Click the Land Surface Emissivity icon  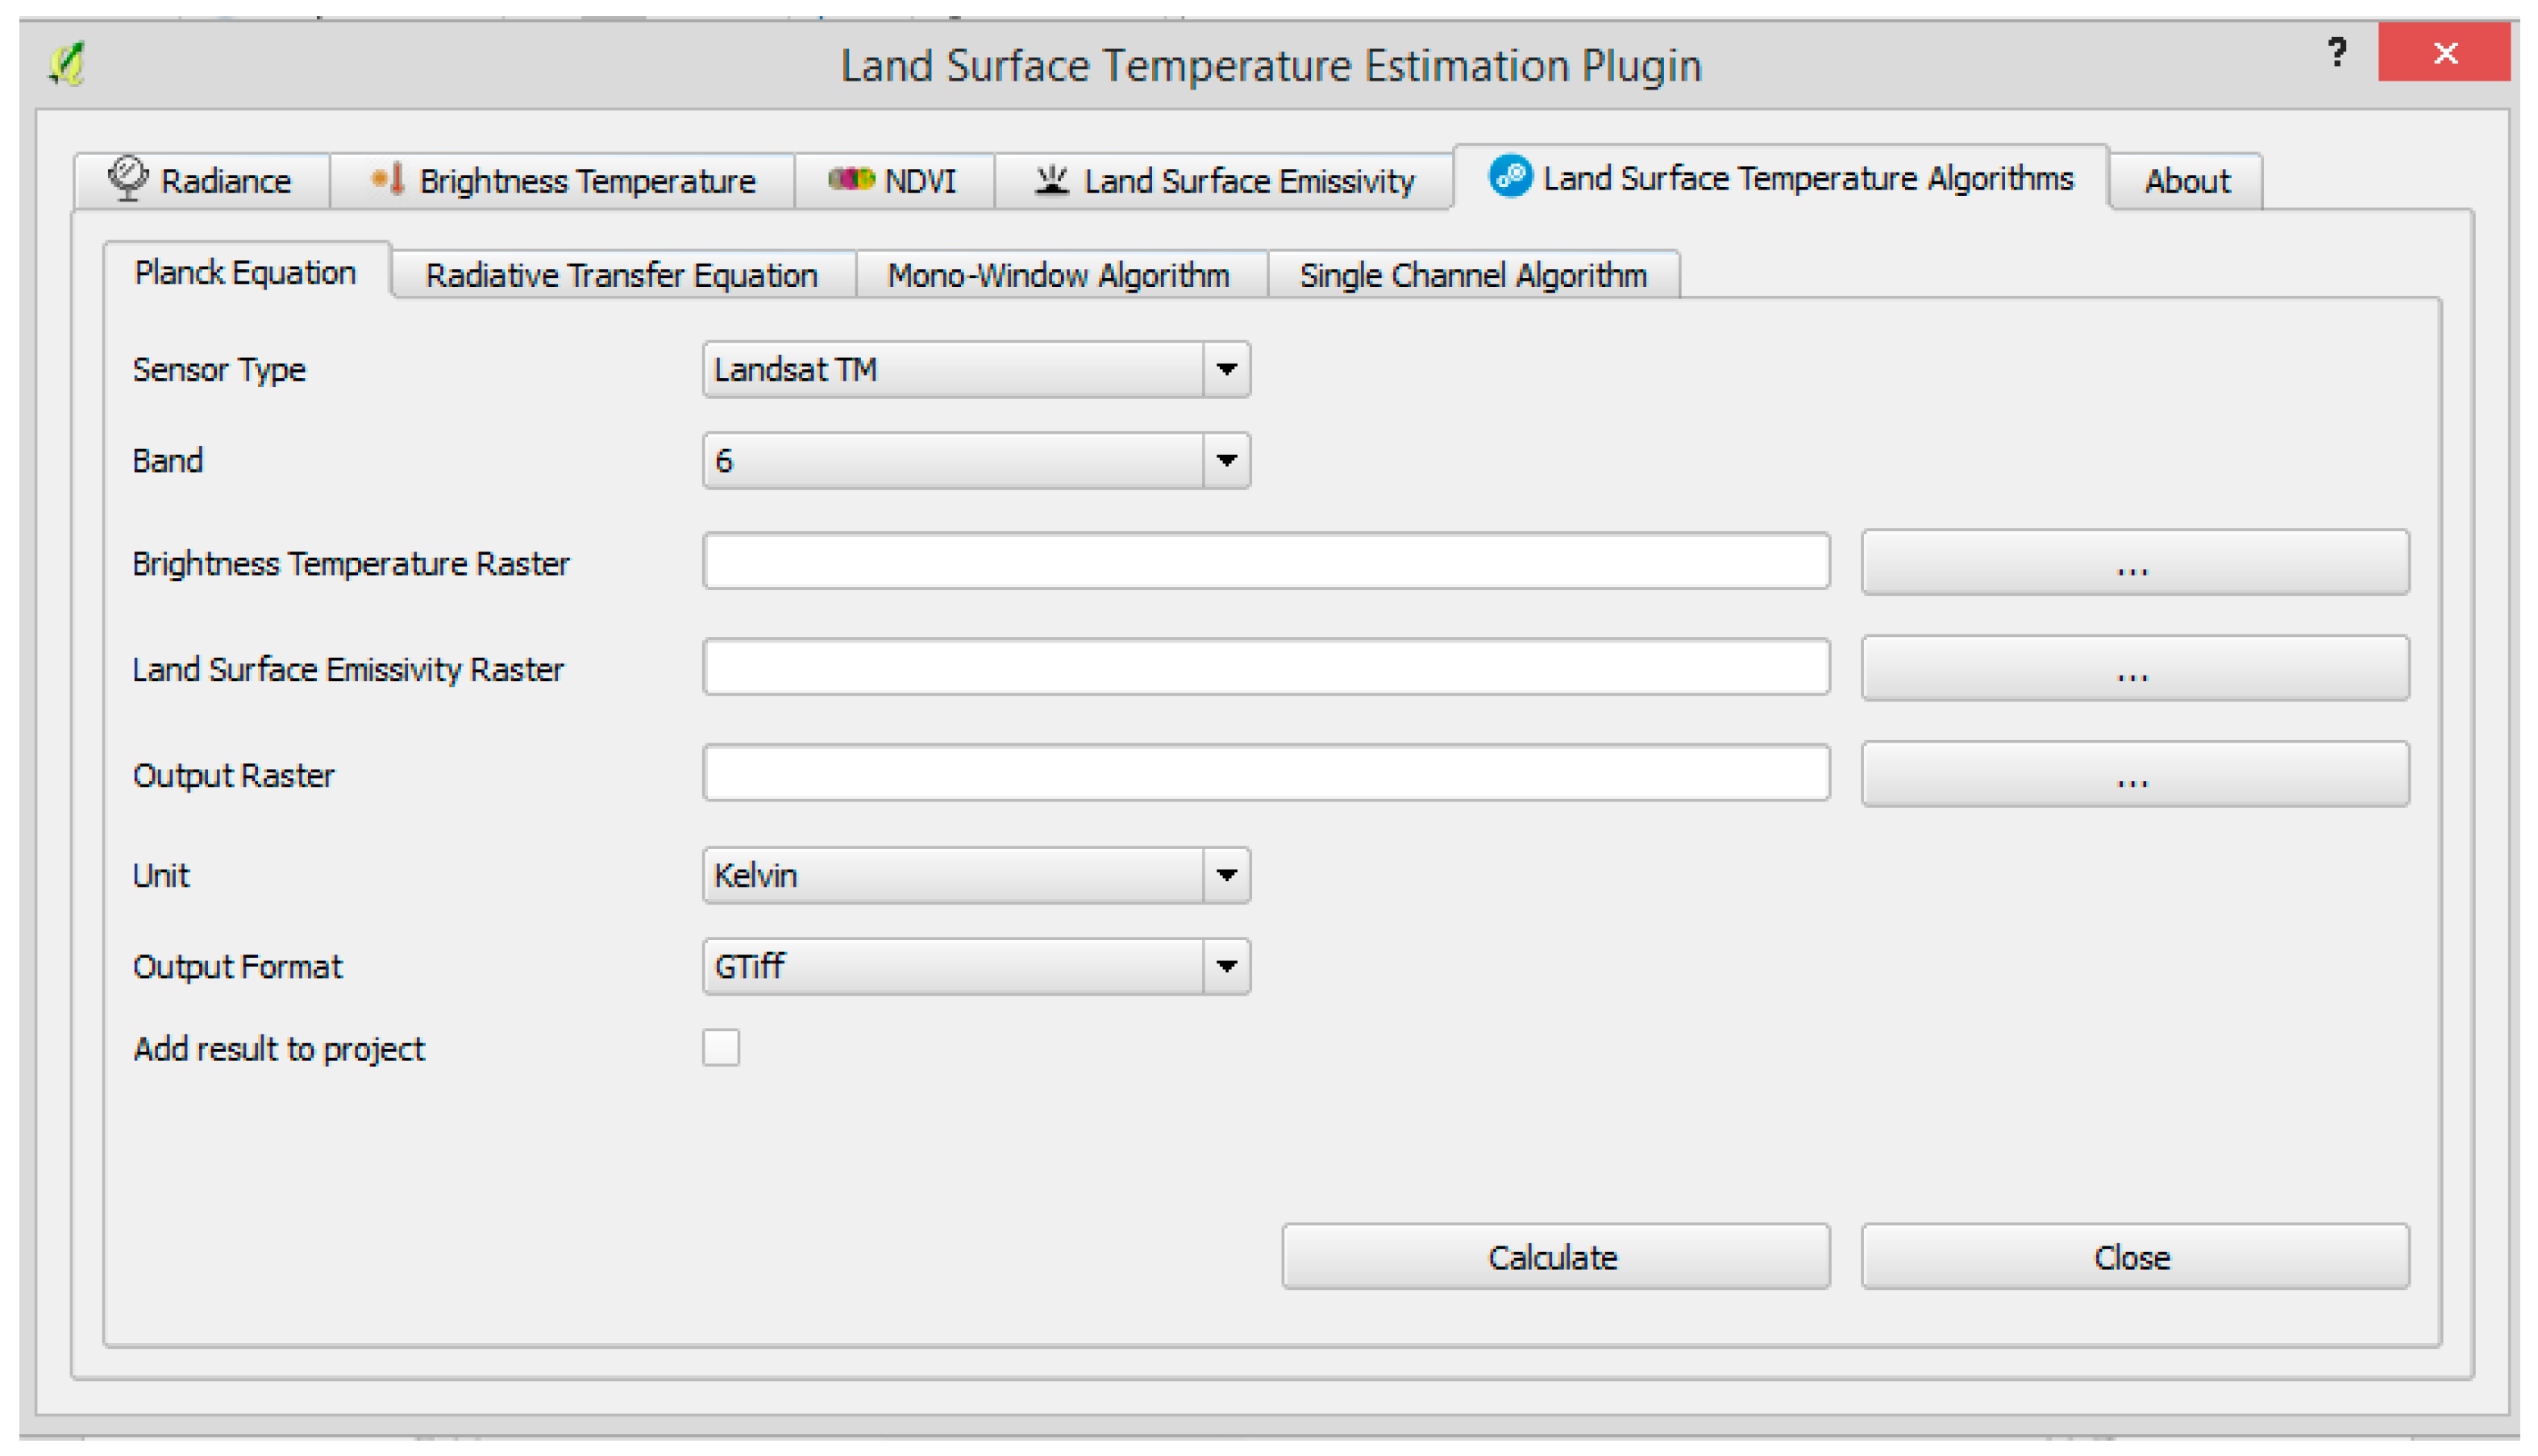pos(1051,180)
